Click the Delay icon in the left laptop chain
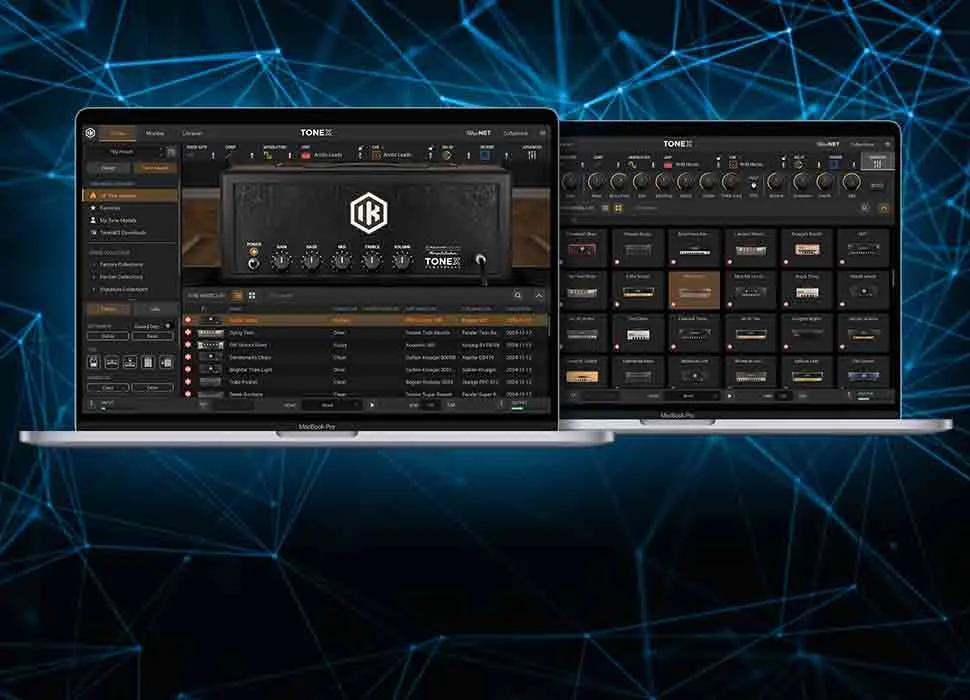Image resolution: width=970 pixels, height=700 pixels. pos(447,155)
